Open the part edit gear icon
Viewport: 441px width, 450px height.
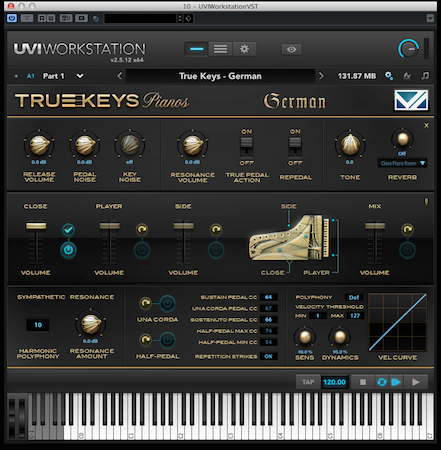click(389, 76)
